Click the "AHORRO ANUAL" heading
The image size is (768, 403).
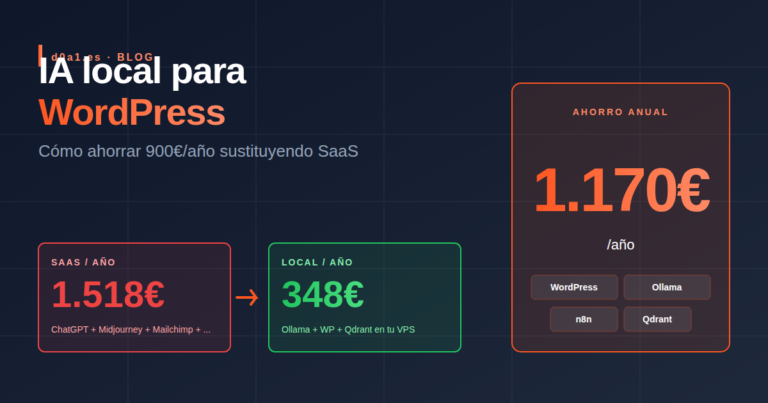(621, 112)
